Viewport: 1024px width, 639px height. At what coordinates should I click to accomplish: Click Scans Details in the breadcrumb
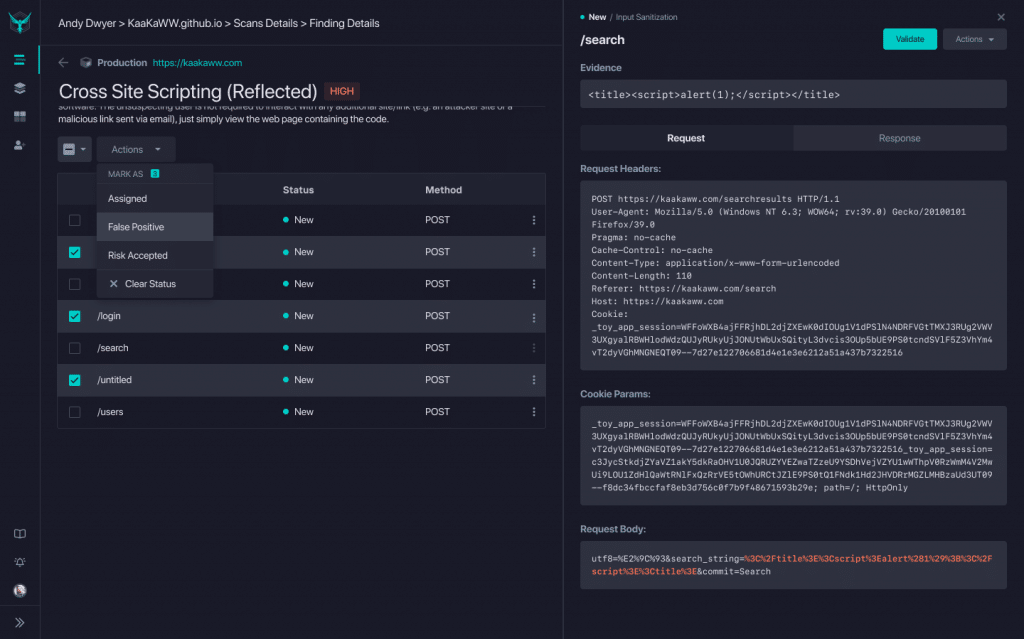click(x=265, y=24)
